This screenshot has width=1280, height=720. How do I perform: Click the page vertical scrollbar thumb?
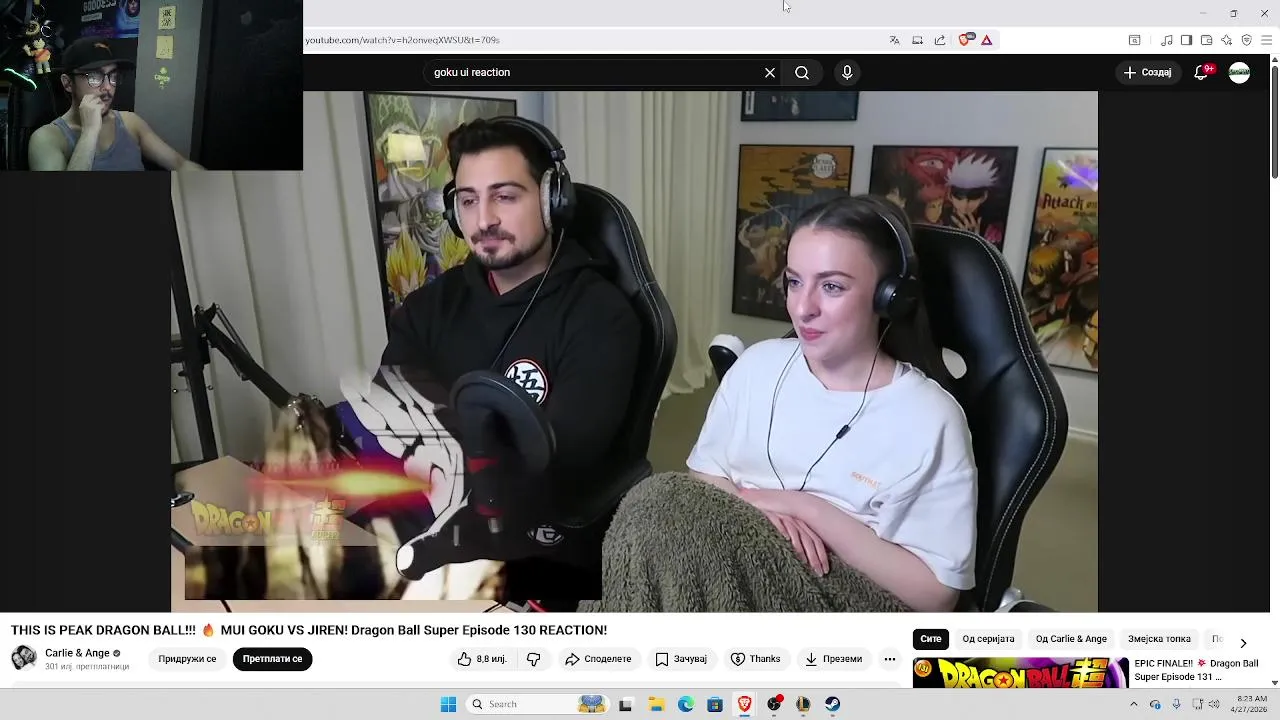click(1274, 122)
